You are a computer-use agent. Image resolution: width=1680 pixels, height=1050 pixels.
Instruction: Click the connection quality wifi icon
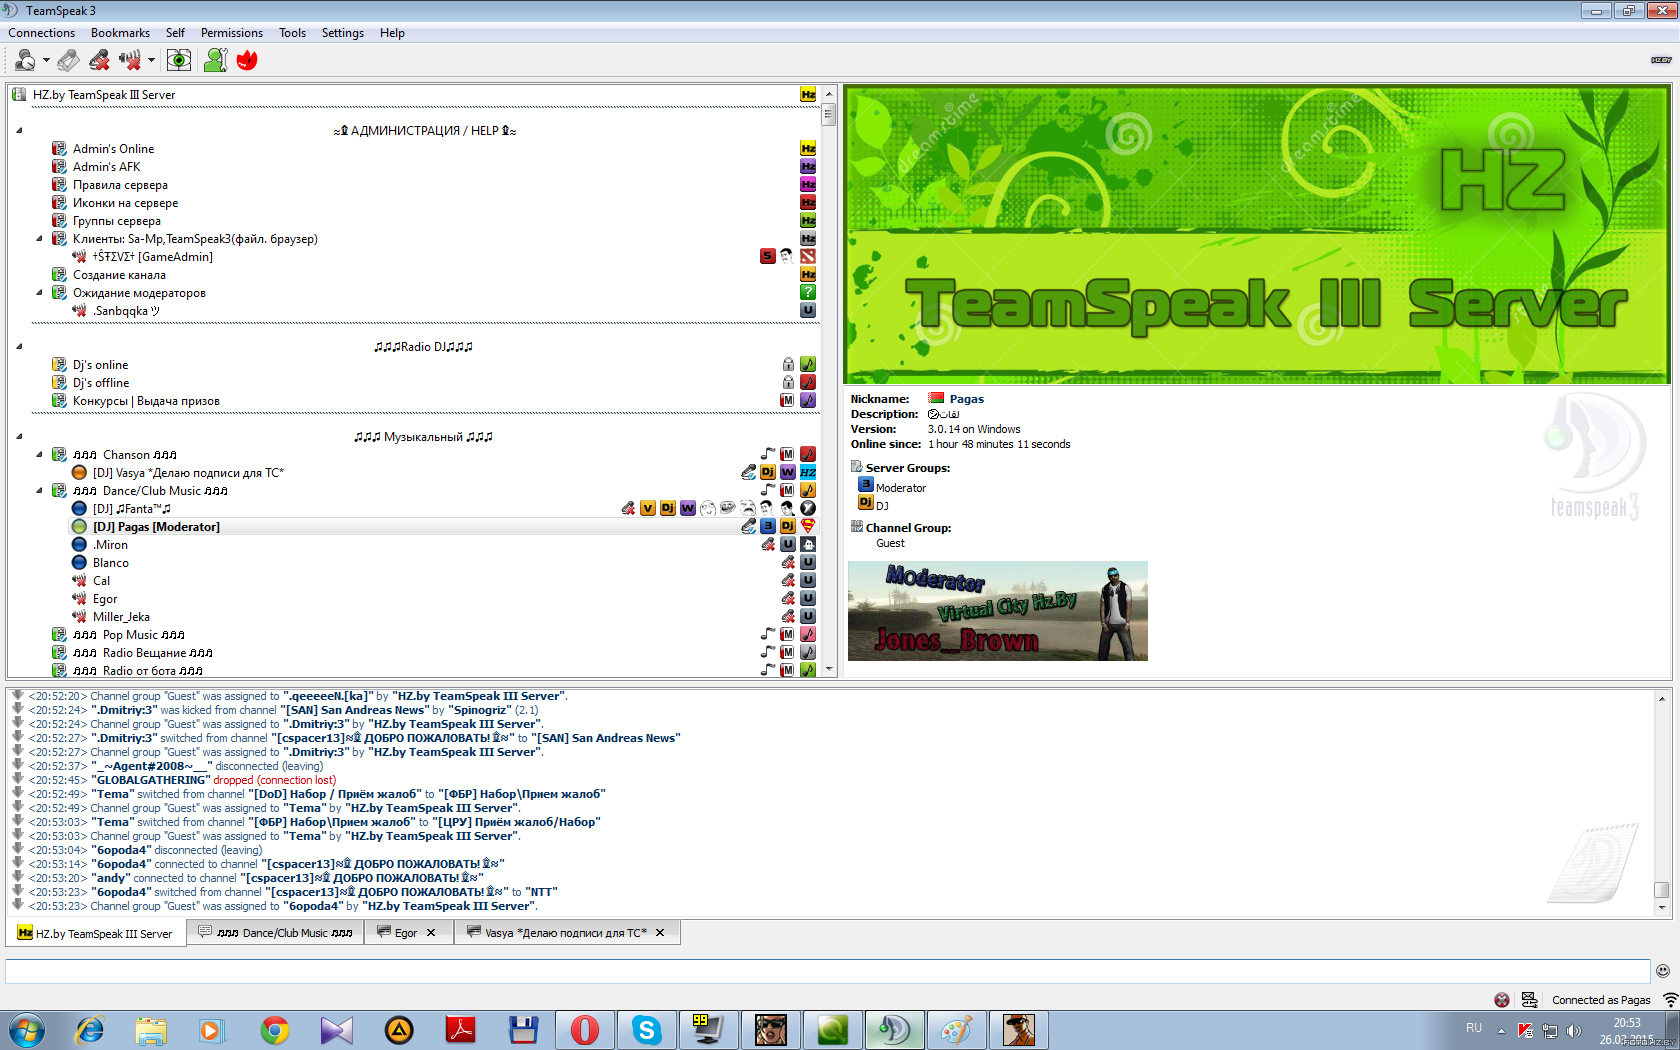point(1670,1000)
